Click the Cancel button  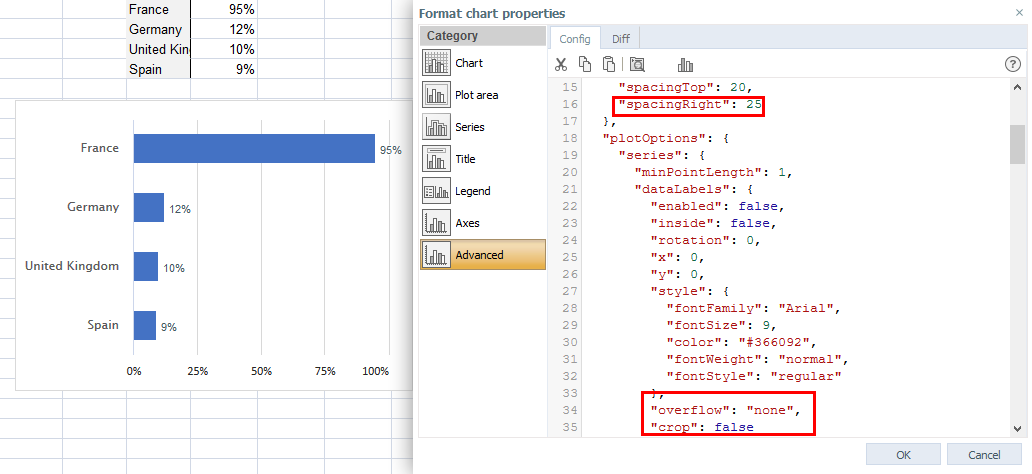coord(984,455)
